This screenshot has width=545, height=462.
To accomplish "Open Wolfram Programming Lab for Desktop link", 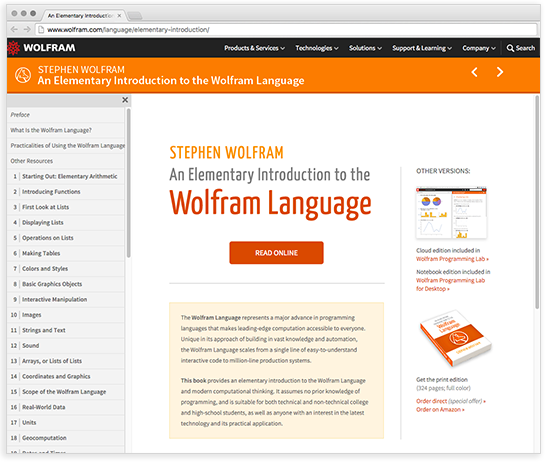I will coord(450,284).
